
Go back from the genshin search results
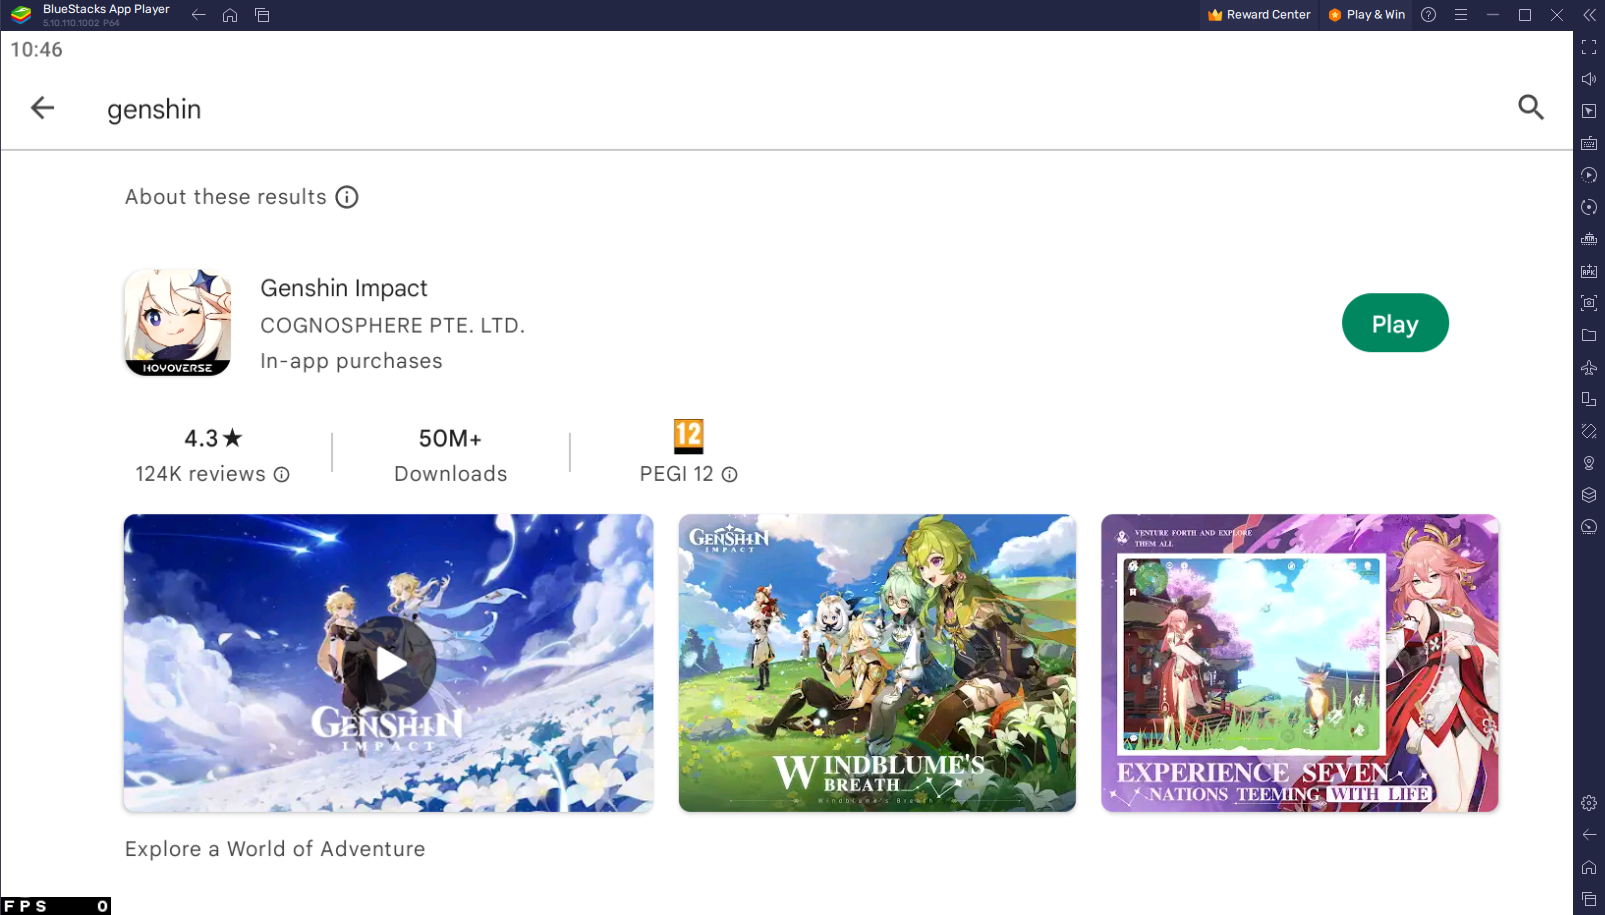tap(42, 108)
